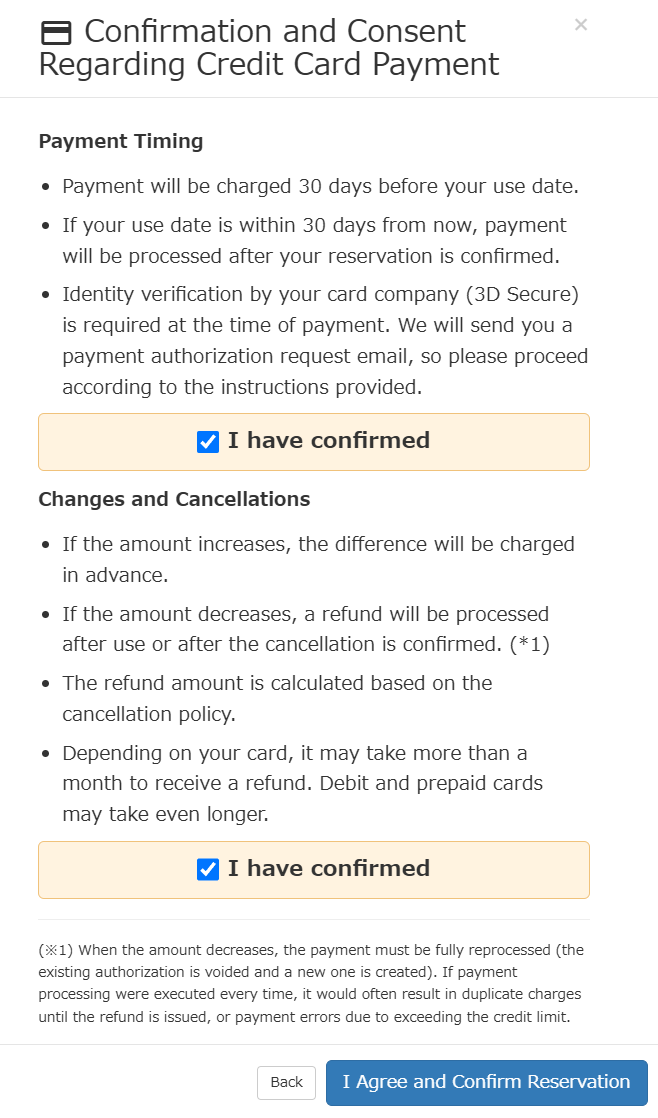Click the bullet about debit and prepaid cards

point(302,784)
